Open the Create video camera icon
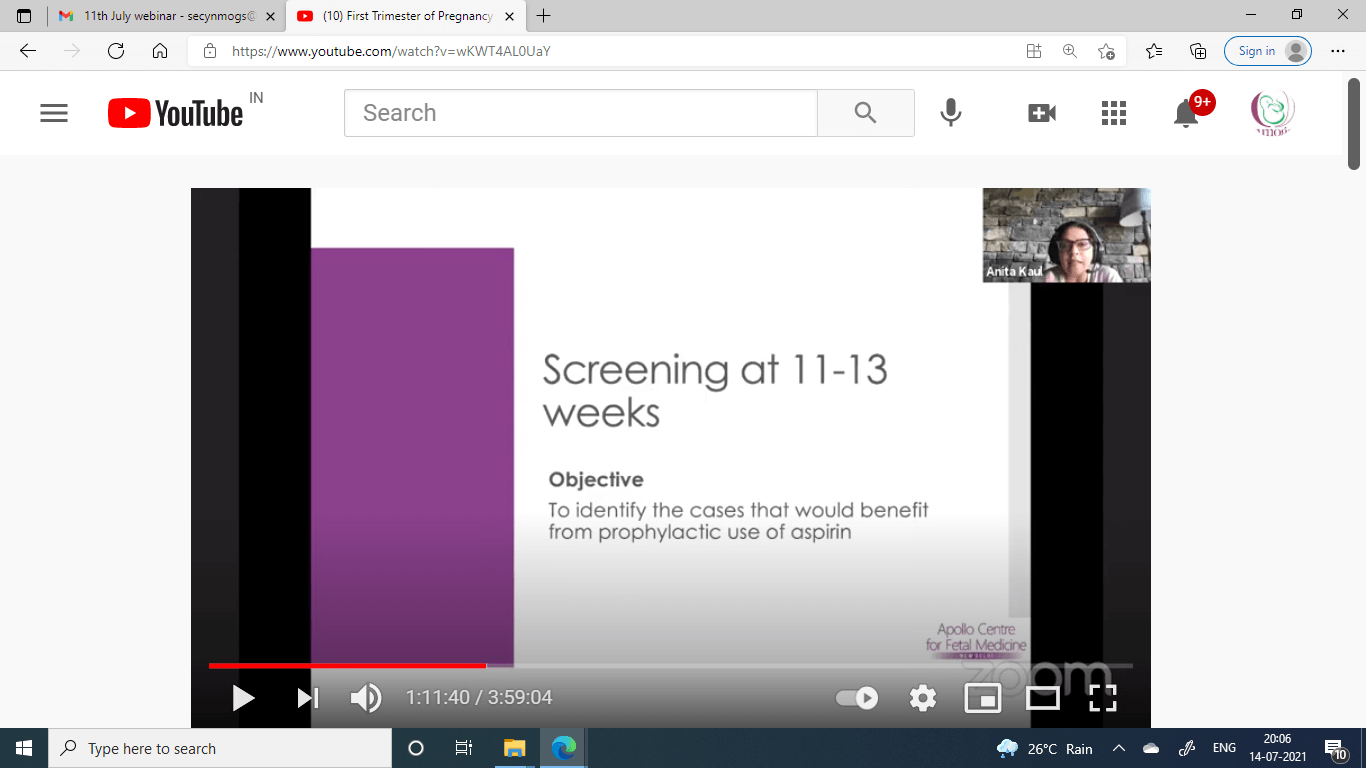 pos(1042,113)
